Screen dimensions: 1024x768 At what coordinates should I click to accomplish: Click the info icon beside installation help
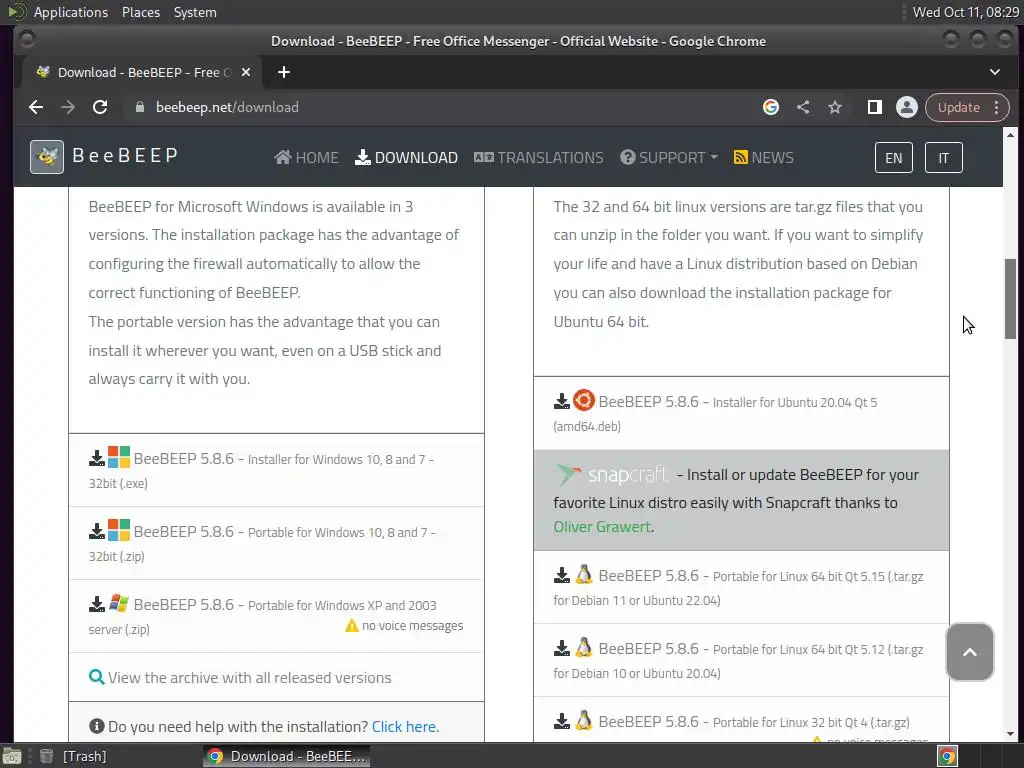(x=97, y=726)
